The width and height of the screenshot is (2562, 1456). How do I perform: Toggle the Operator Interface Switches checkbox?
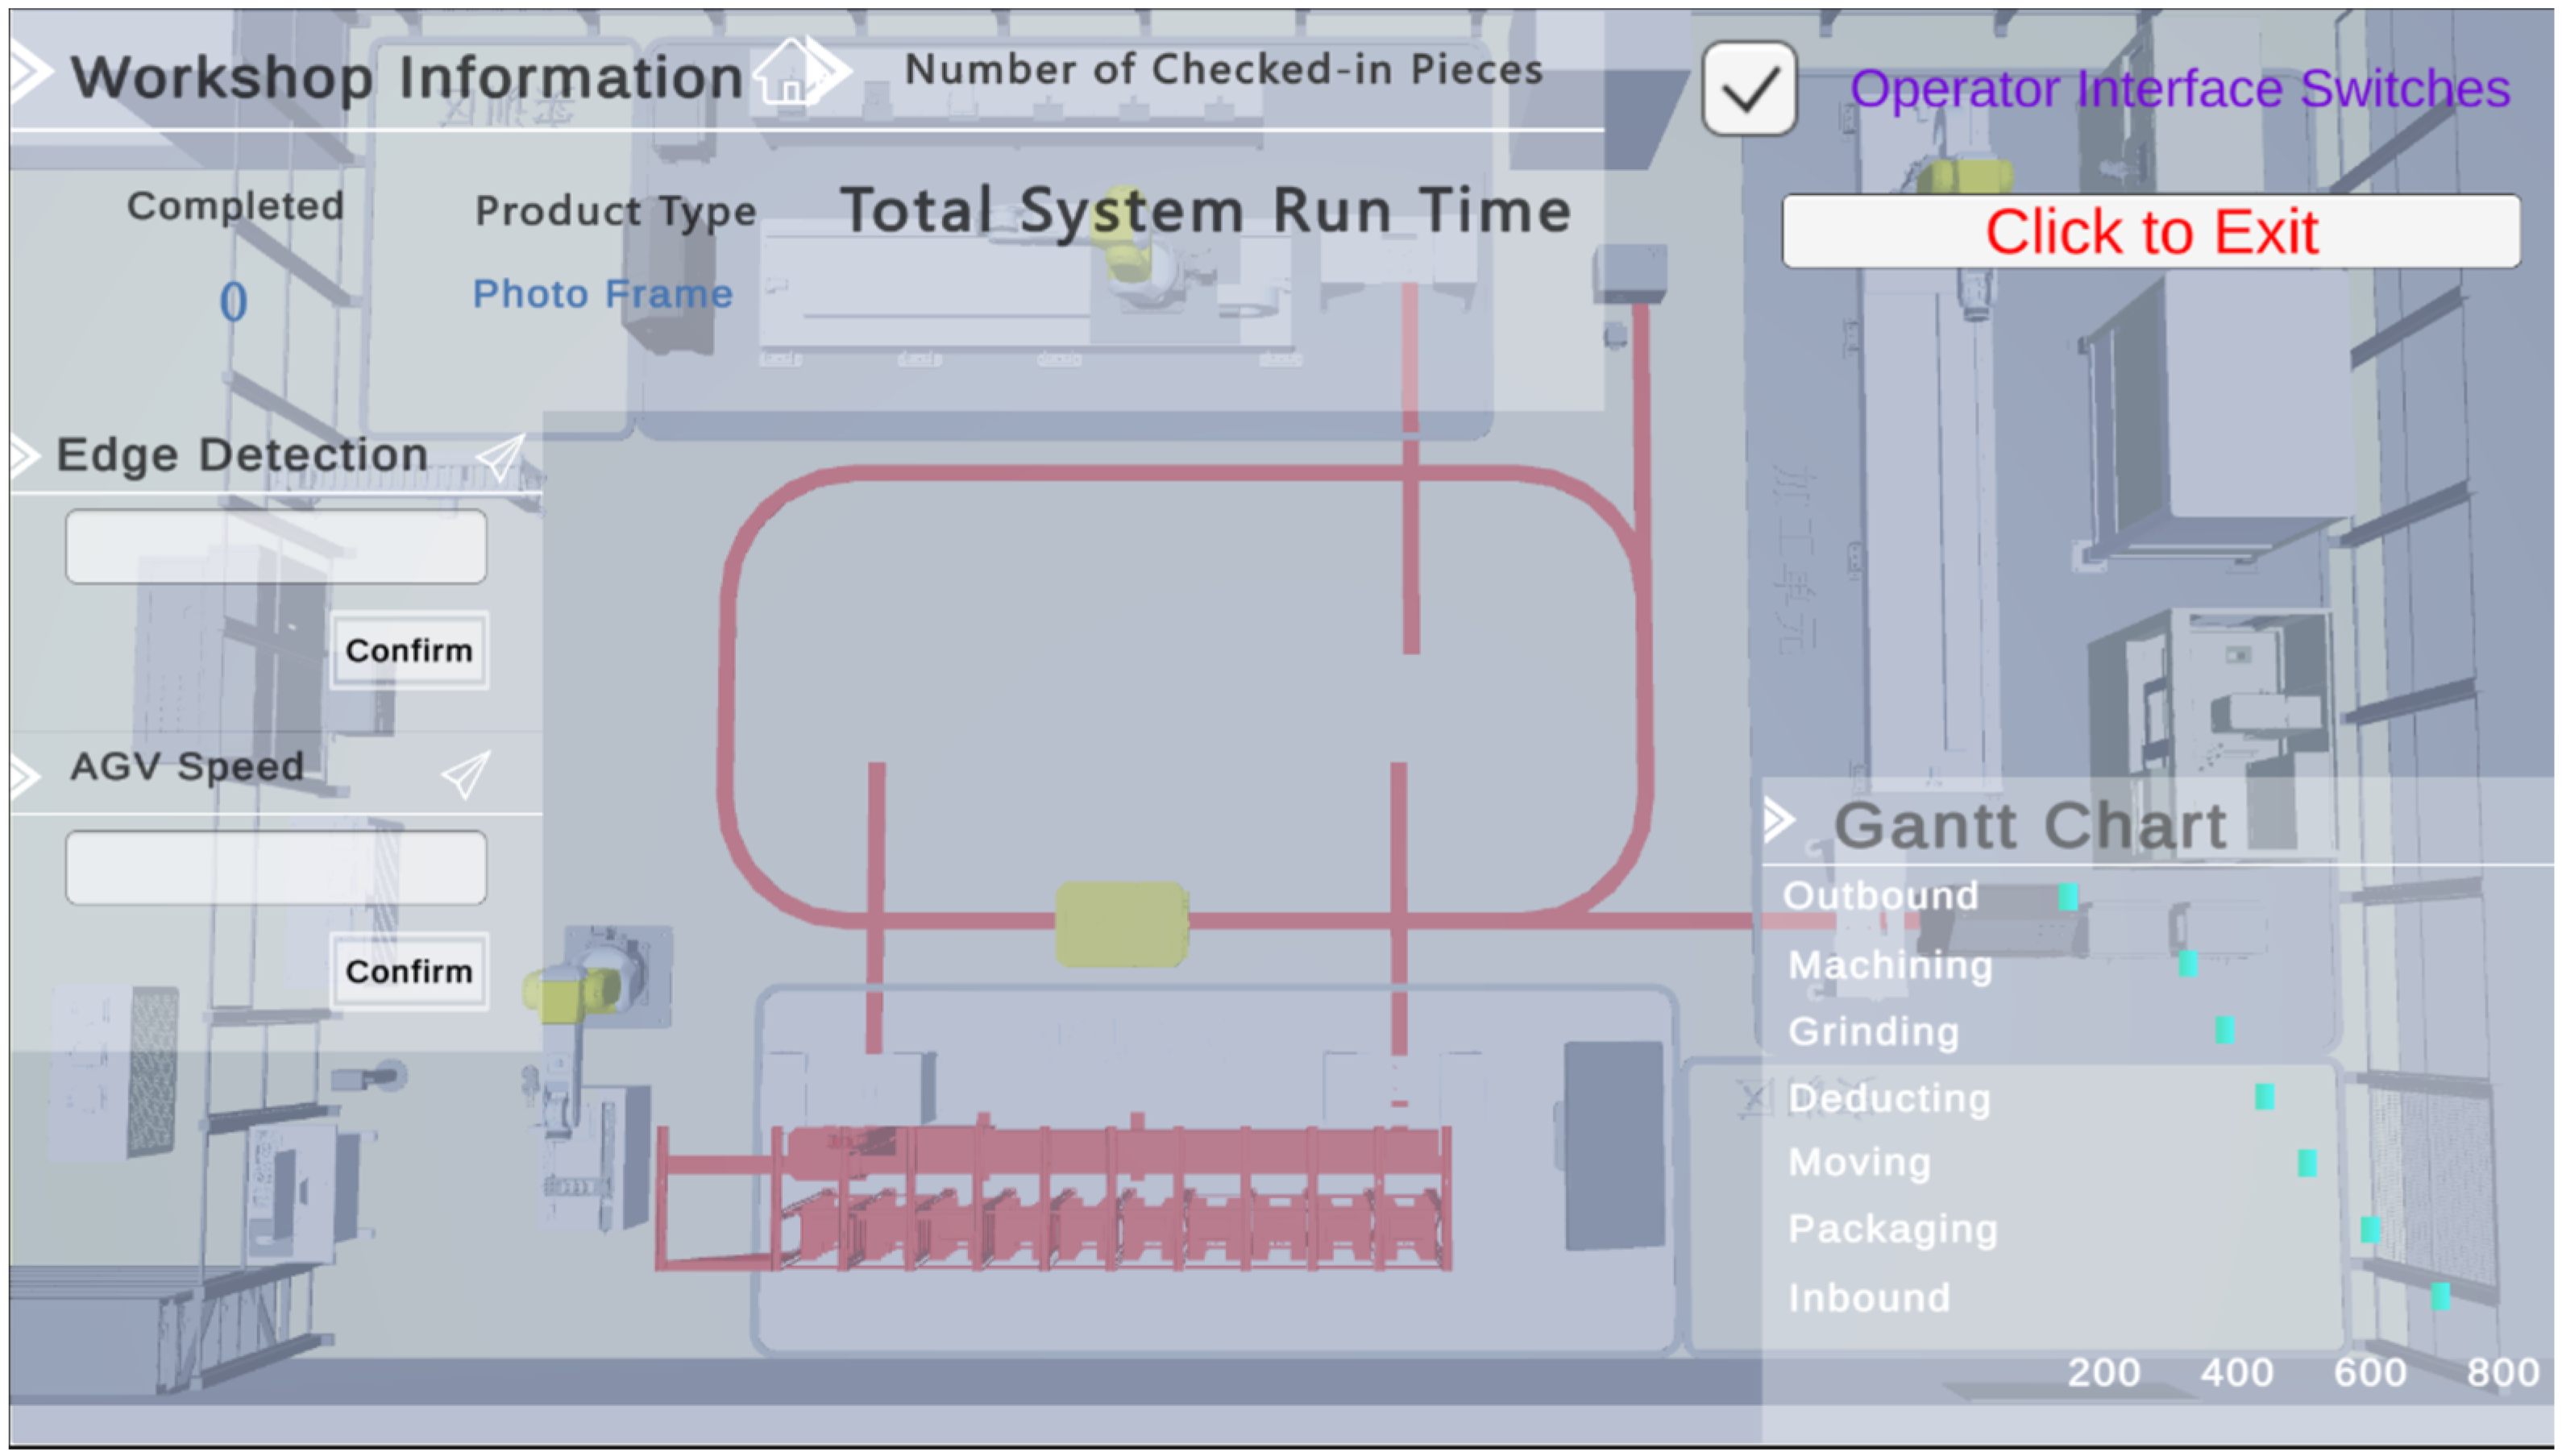1748,89
